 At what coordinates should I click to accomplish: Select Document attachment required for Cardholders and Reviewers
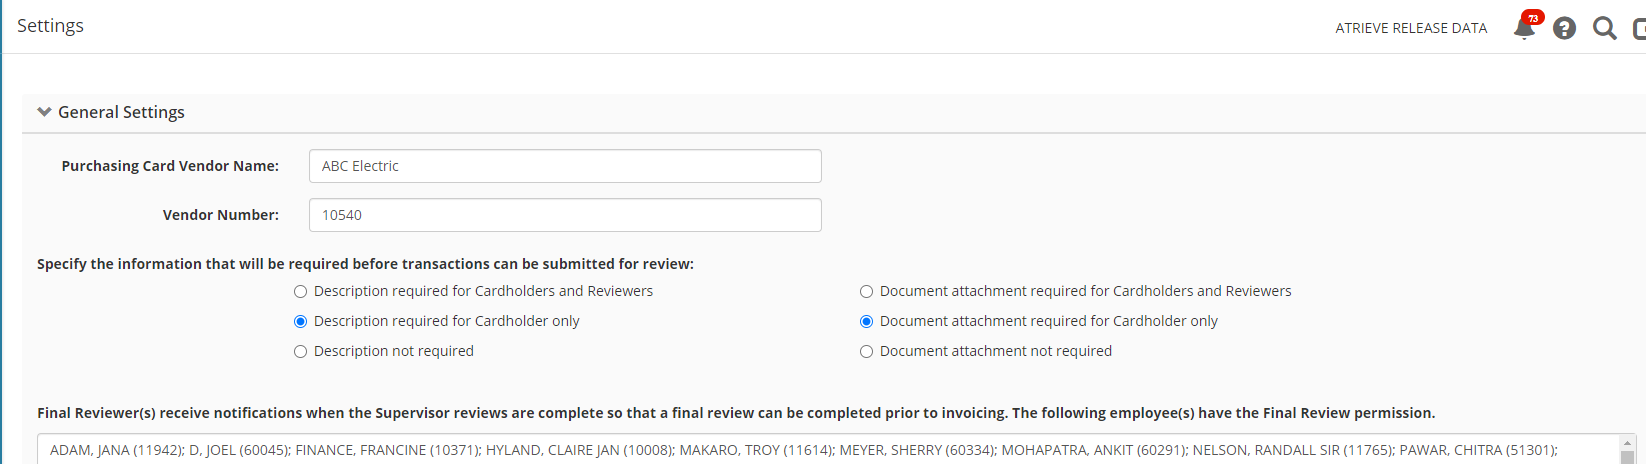point(866,292)
